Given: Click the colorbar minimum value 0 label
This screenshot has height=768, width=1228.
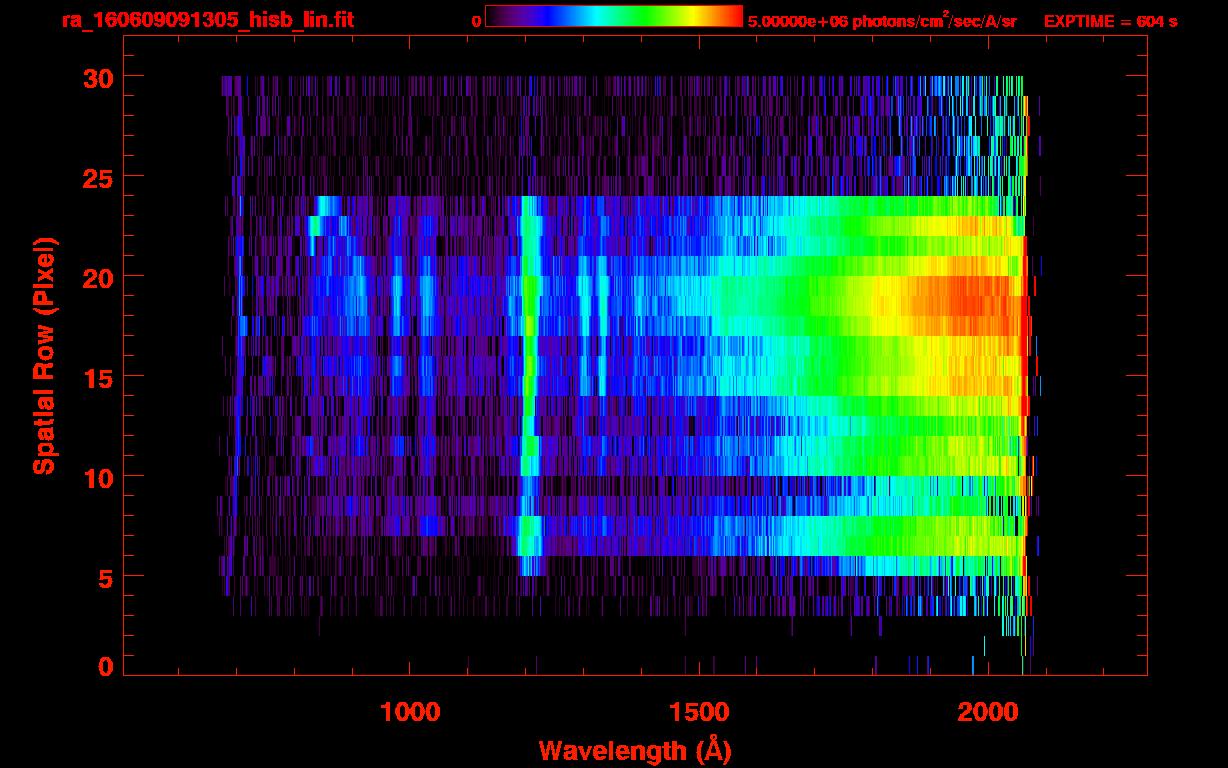Looking at the screenshot, I should coord(477,21).
